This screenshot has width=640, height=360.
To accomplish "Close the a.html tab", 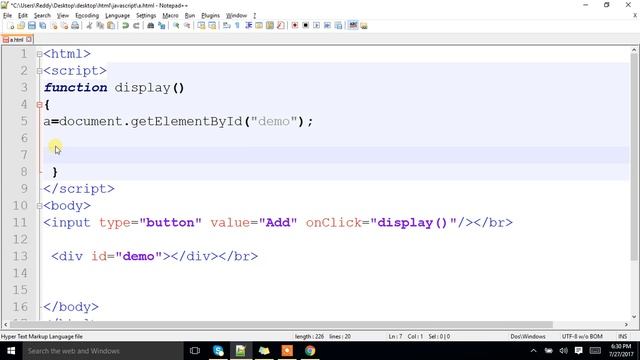I will [x=29, y=40].
